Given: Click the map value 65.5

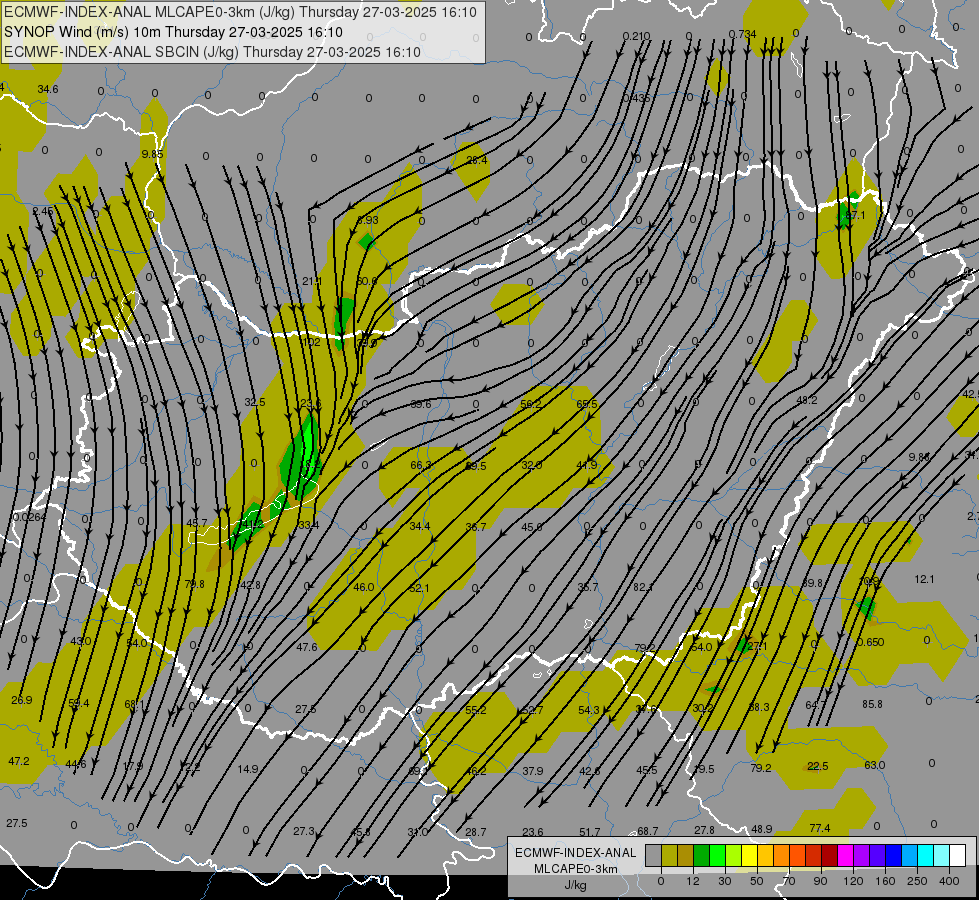Looking at the screenshot, I should point(587,403).
